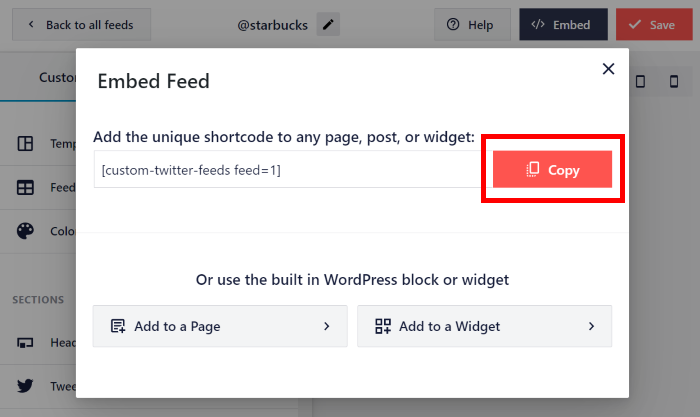Image resolution: width=700 pixels, height=417 pixels.
Task: Copy the feed shortcode
Action: [x=552, y=170]
